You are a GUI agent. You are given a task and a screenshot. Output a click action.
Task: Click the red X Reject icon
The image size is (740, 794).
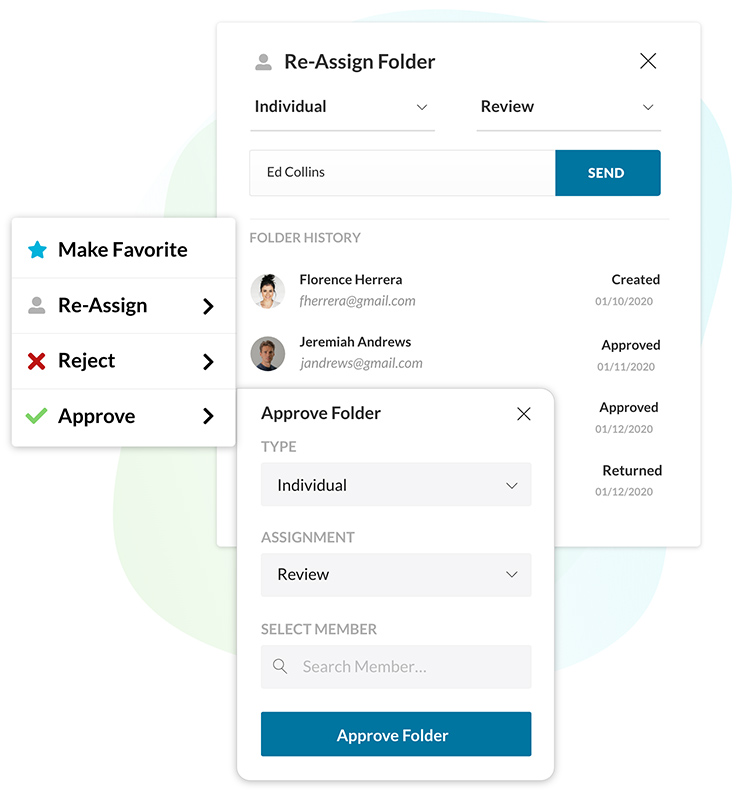37,361
